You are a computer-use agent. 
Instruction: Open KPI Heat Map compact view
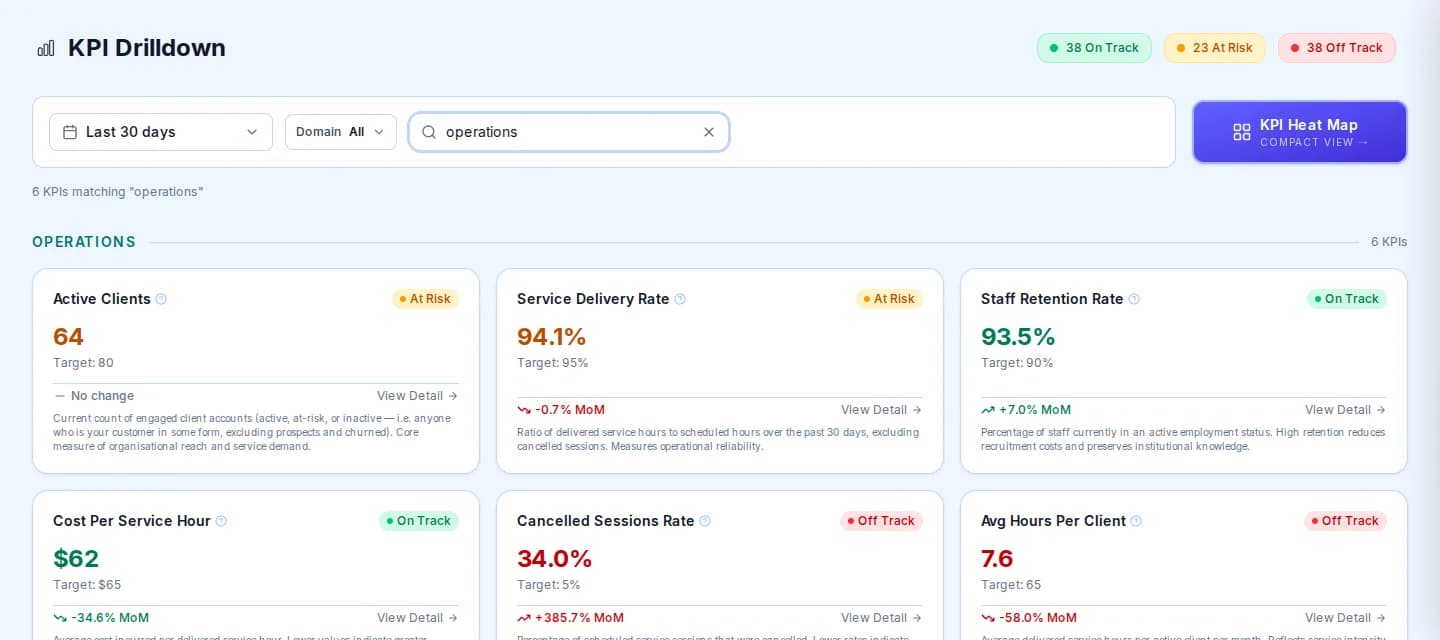pos(1300,132)
